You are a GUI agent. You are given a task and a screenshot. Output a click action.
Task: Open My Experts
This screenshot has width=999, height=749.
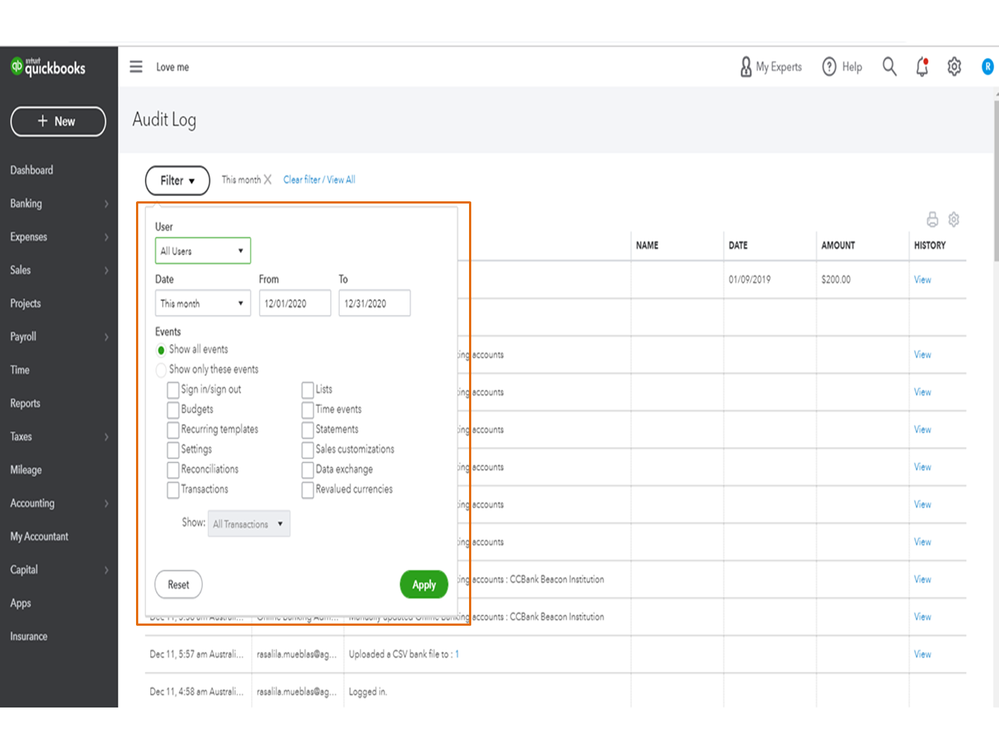pyautogui.click(x=770, y=66)
